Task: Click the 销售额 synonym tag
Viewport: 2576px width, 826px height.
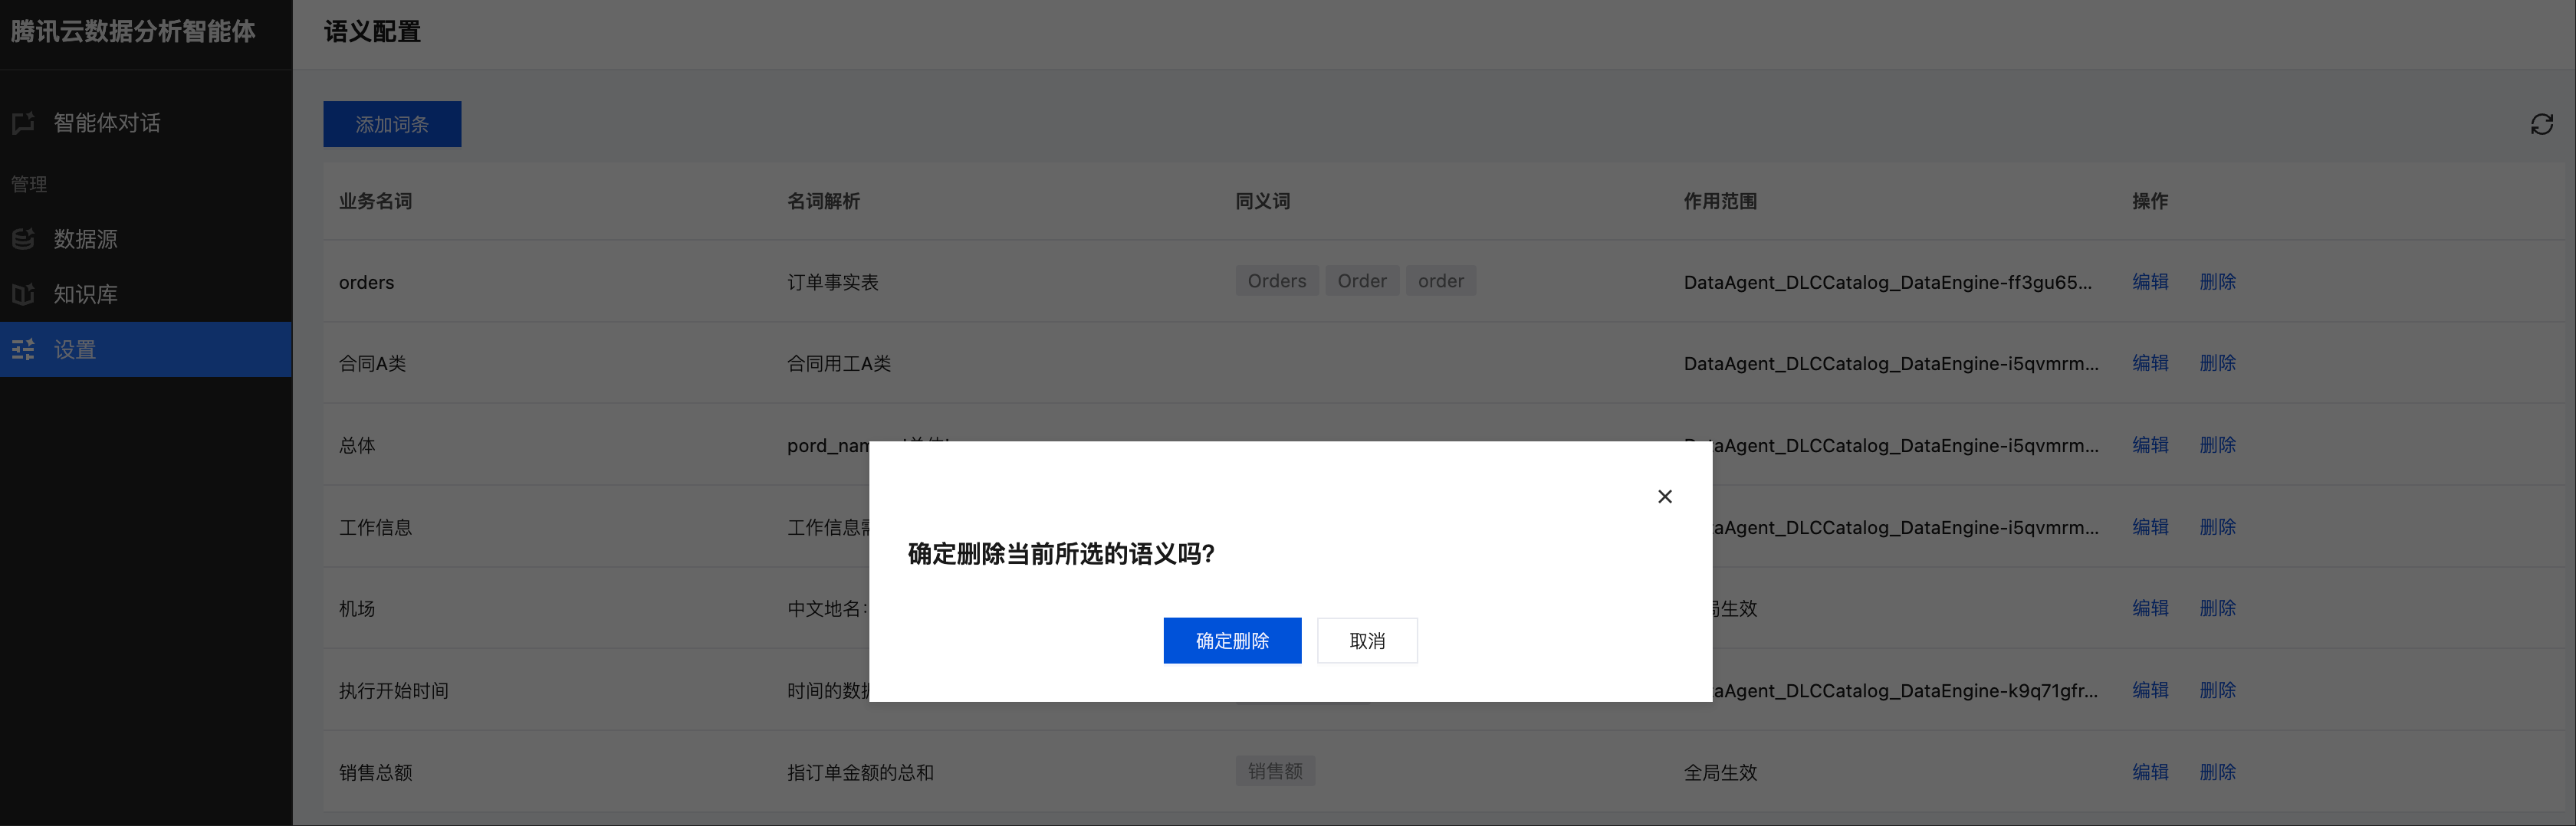Action: (1275, 771)
